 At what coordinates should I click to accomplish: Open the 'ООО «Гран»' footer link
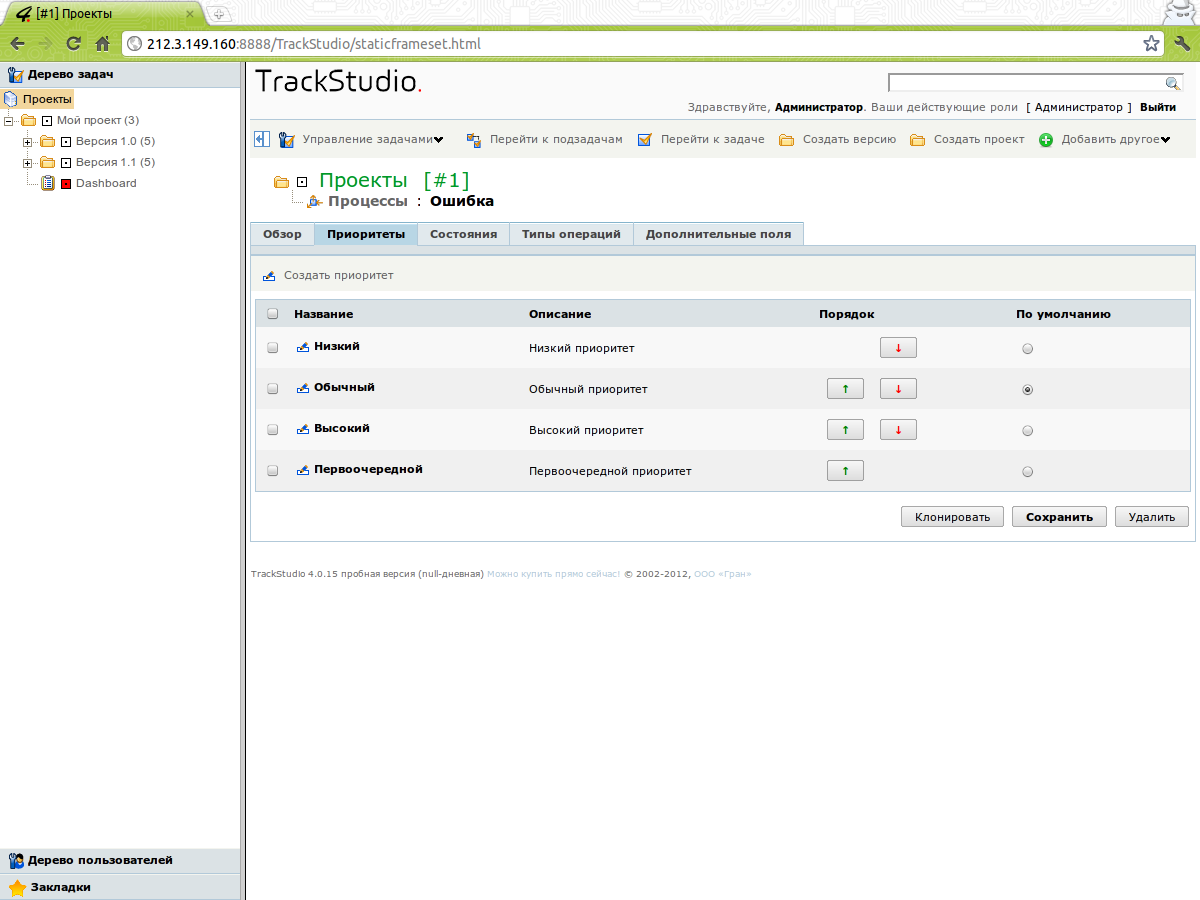pyautogui.click(x=722, y=574)
